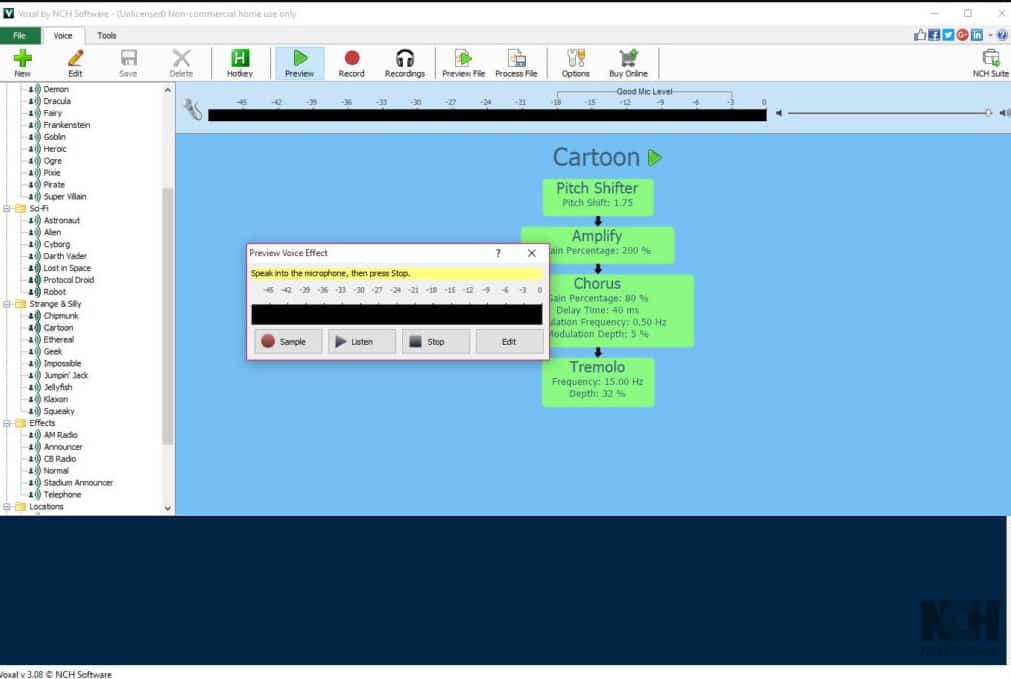
Task: Click the Edit button in the dialog
Action: pos(509,342)
